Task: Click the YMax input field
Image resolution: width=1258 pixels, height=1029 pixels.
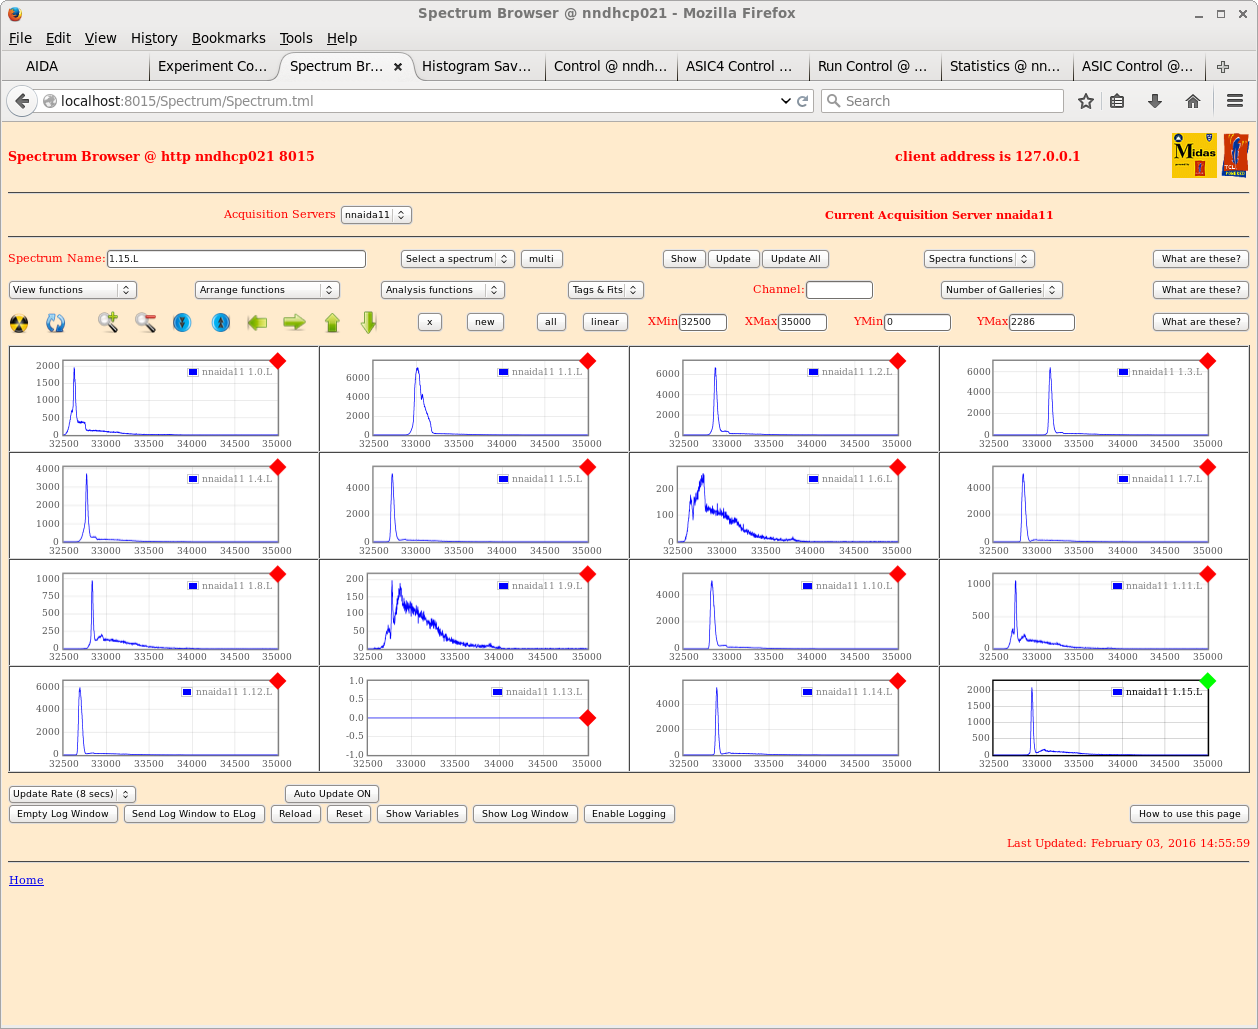Action: tap(1042, 322)
